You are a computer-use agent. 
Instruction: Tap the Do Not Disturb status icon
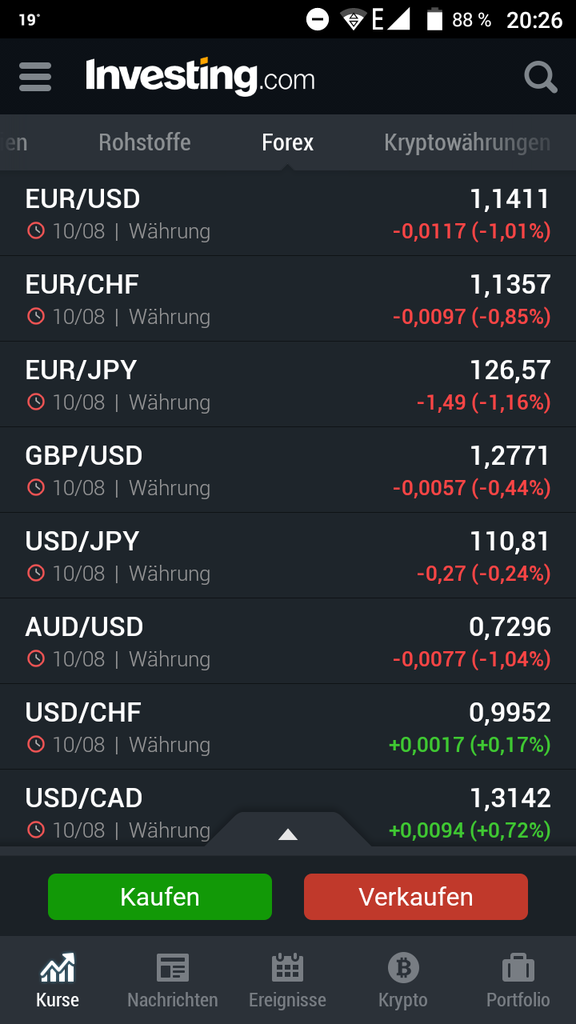(x=317, y=20)
